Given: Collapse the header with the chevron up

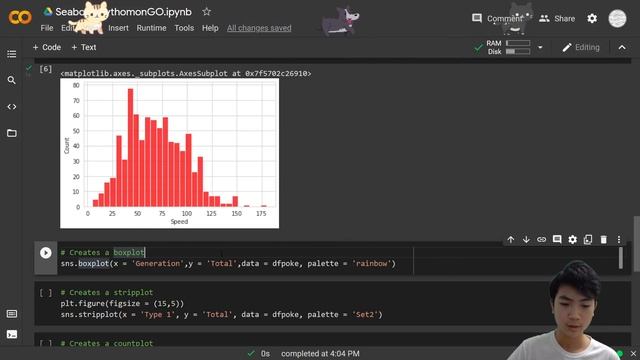Looking at the screenshot, I should pos(622,47).
